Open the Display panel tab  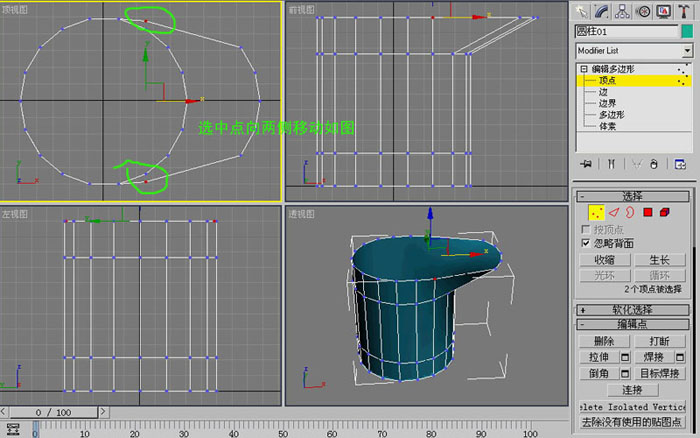point(663,11)
